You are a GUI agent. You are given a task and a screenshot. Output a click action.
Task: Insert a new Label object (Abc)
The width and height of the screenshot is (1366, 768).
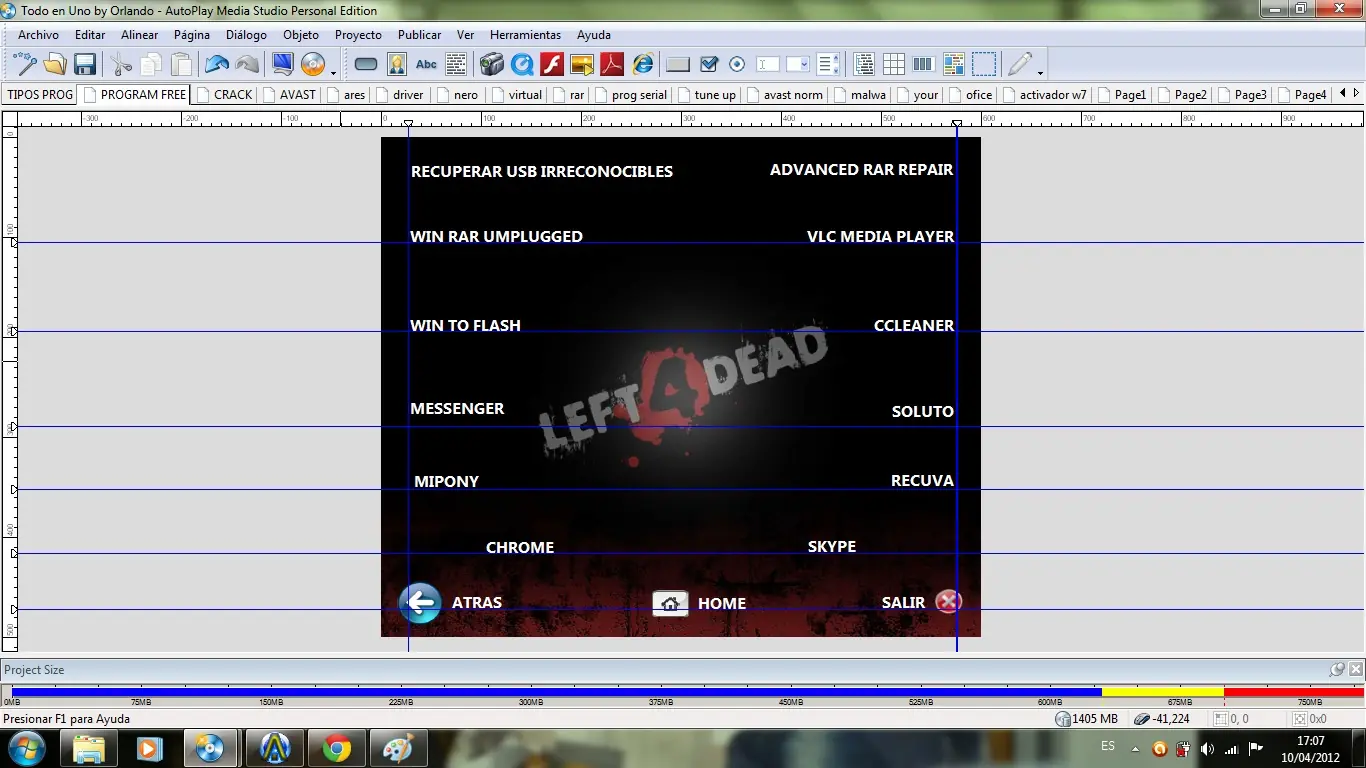tap(427, 65)
